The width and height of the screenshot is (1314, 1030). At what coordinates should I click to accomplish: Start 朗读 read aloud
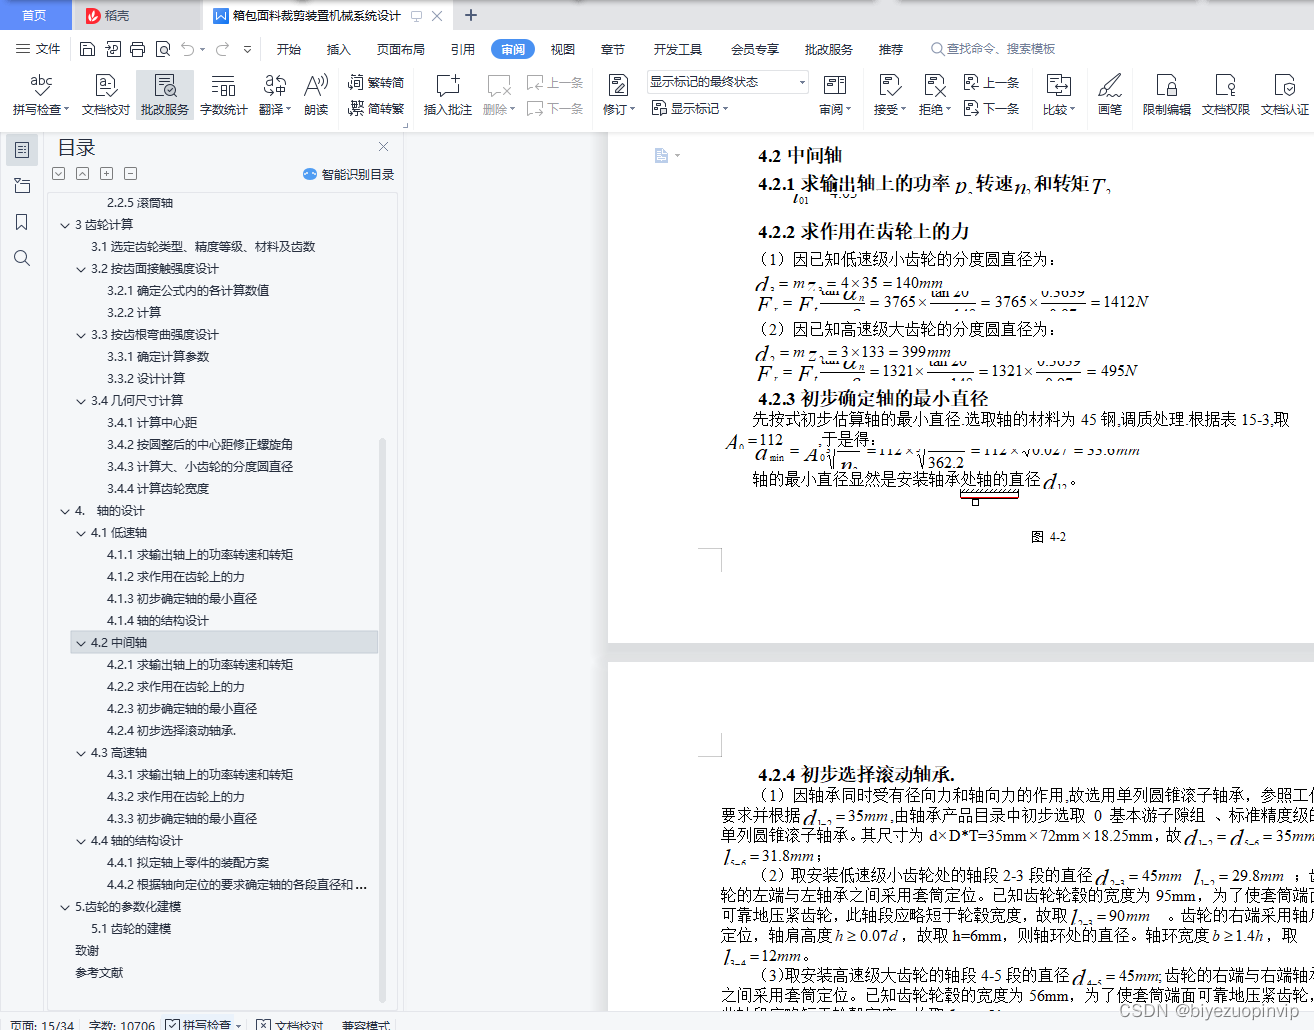[316, 95]
